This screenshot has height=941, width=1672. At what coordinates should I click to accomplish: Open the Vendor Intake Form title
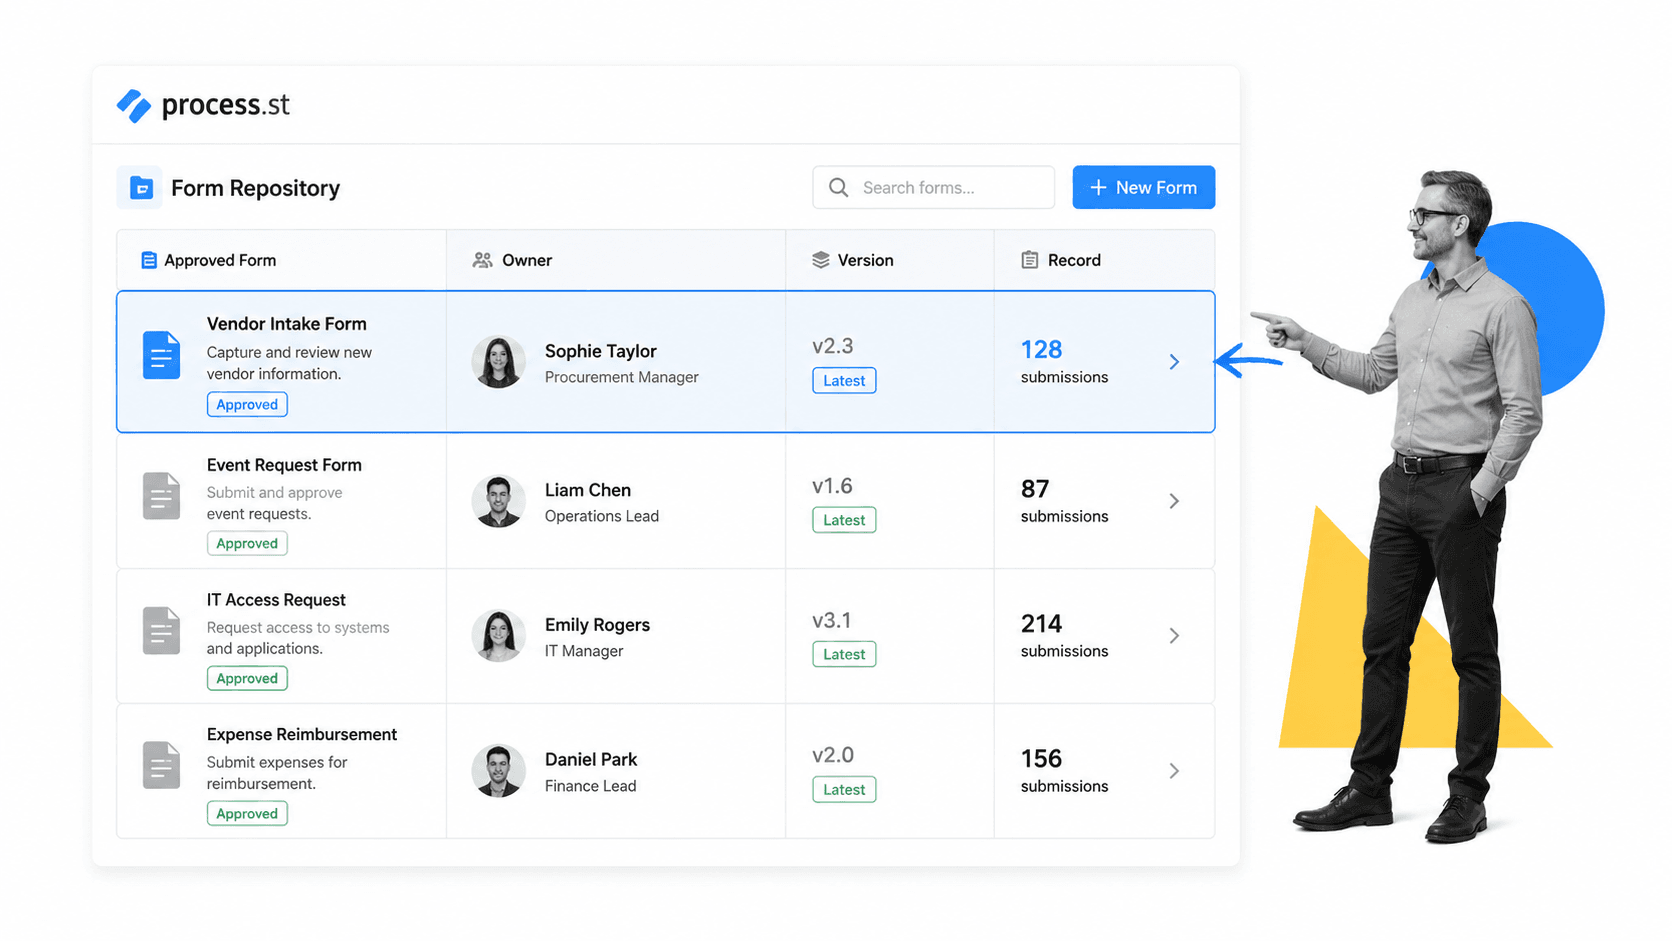286,324
